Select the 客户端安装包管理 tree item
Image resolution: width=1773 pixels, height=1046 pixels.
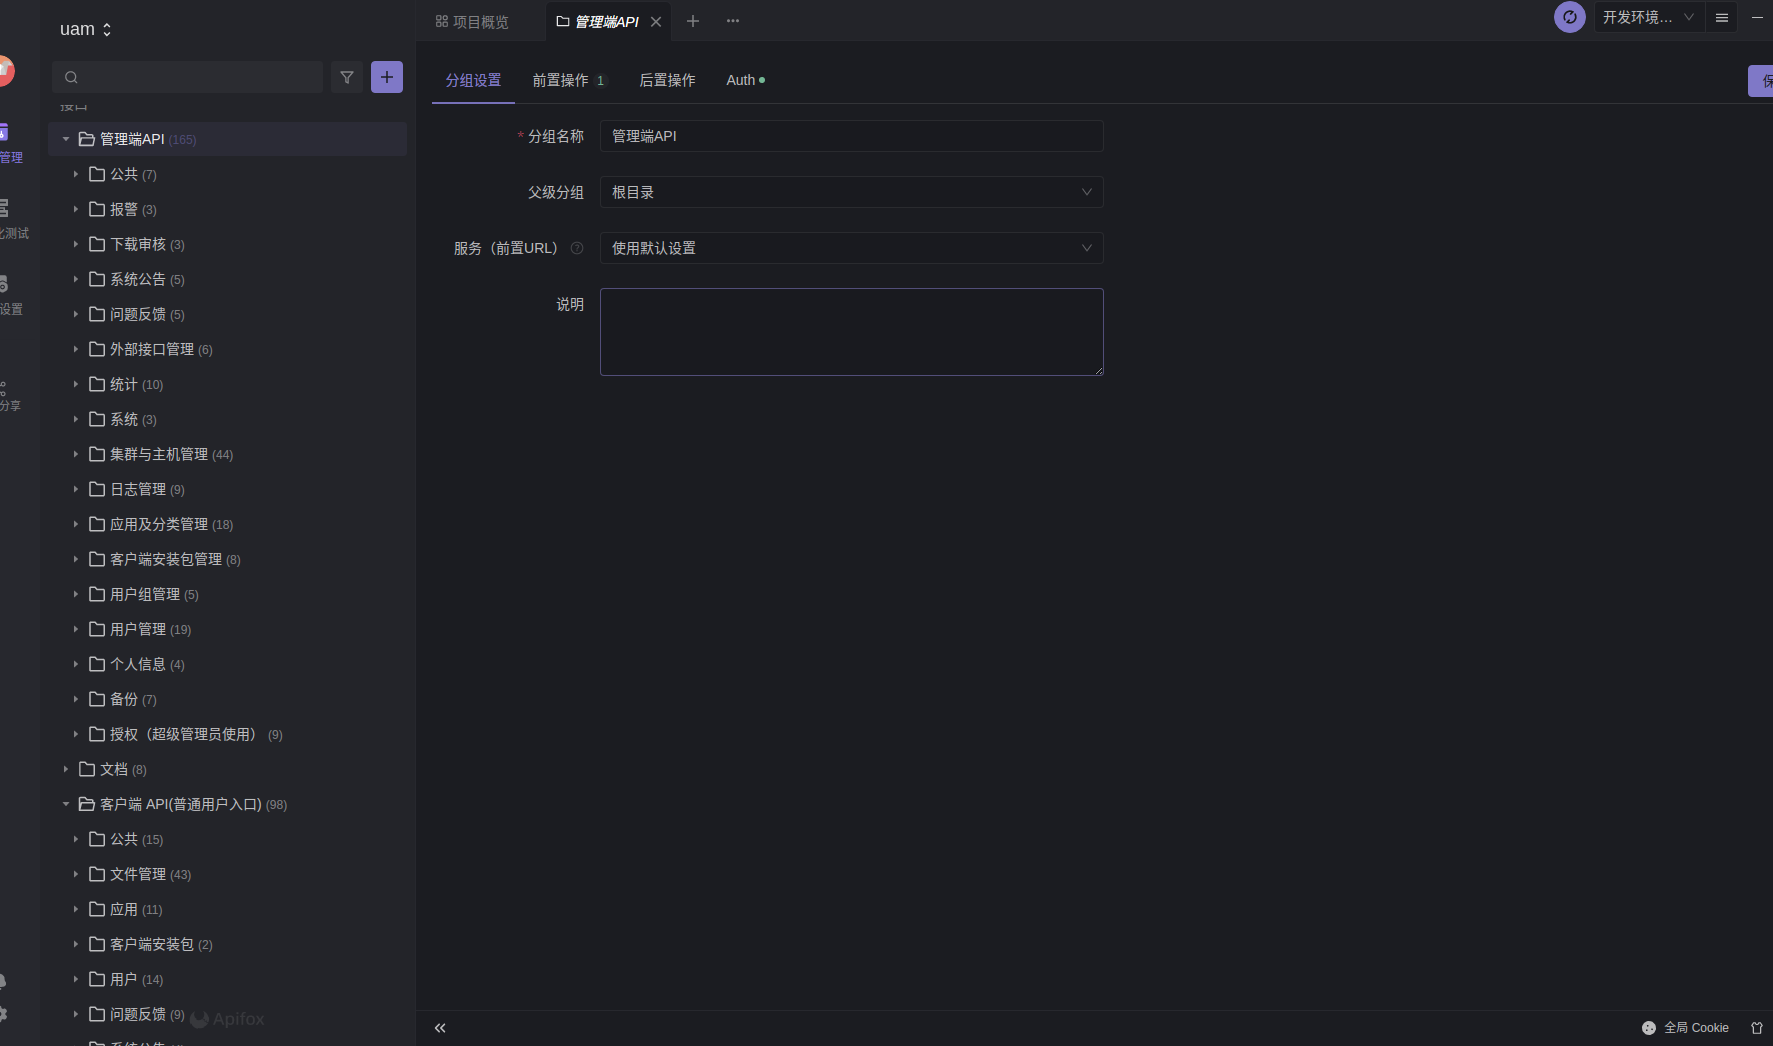pyautogui.click(x=227, y=559)
